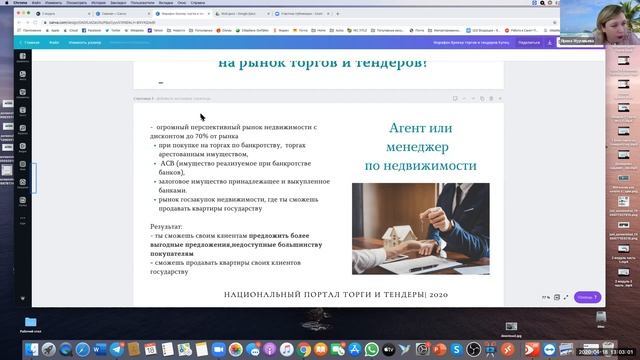Open the 'Рабочий стол' folder on desktop
Screen dimensions: 640x360
pyautogui.click(x=31, y=324)
